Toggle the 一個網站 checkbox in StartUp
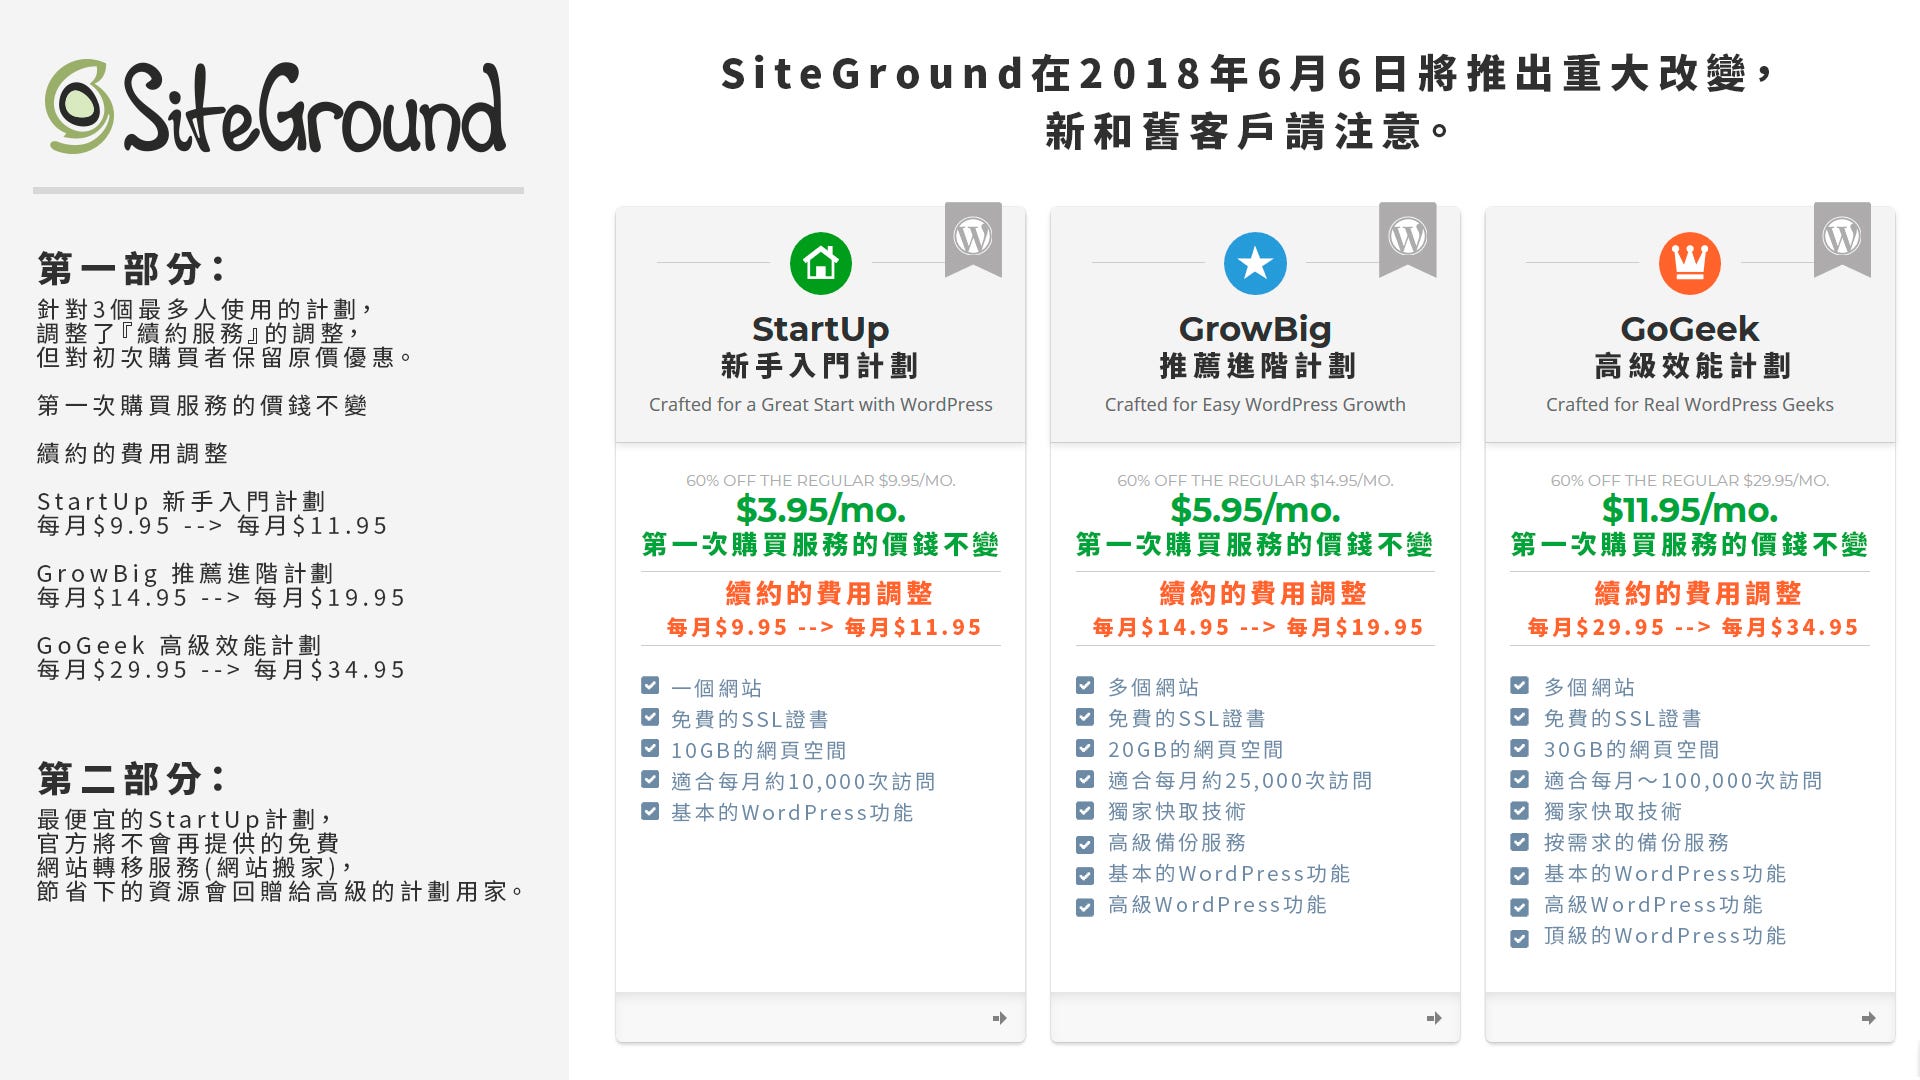1920x1080 pixels. coord(650,686)
